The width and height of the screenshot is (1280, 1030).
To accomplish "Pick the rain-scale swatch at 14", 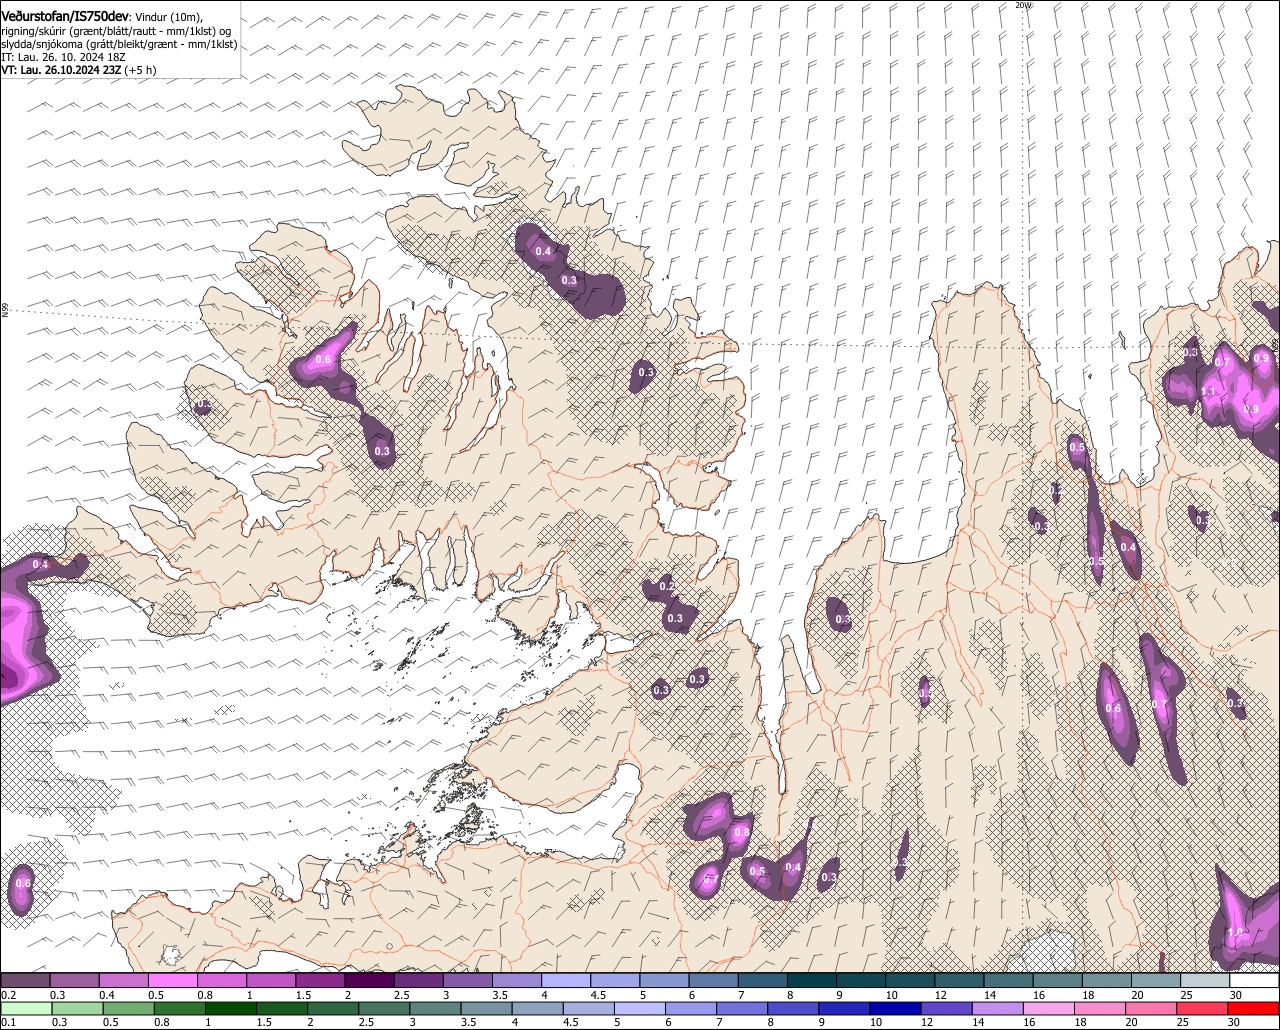I will point(998,1008).
